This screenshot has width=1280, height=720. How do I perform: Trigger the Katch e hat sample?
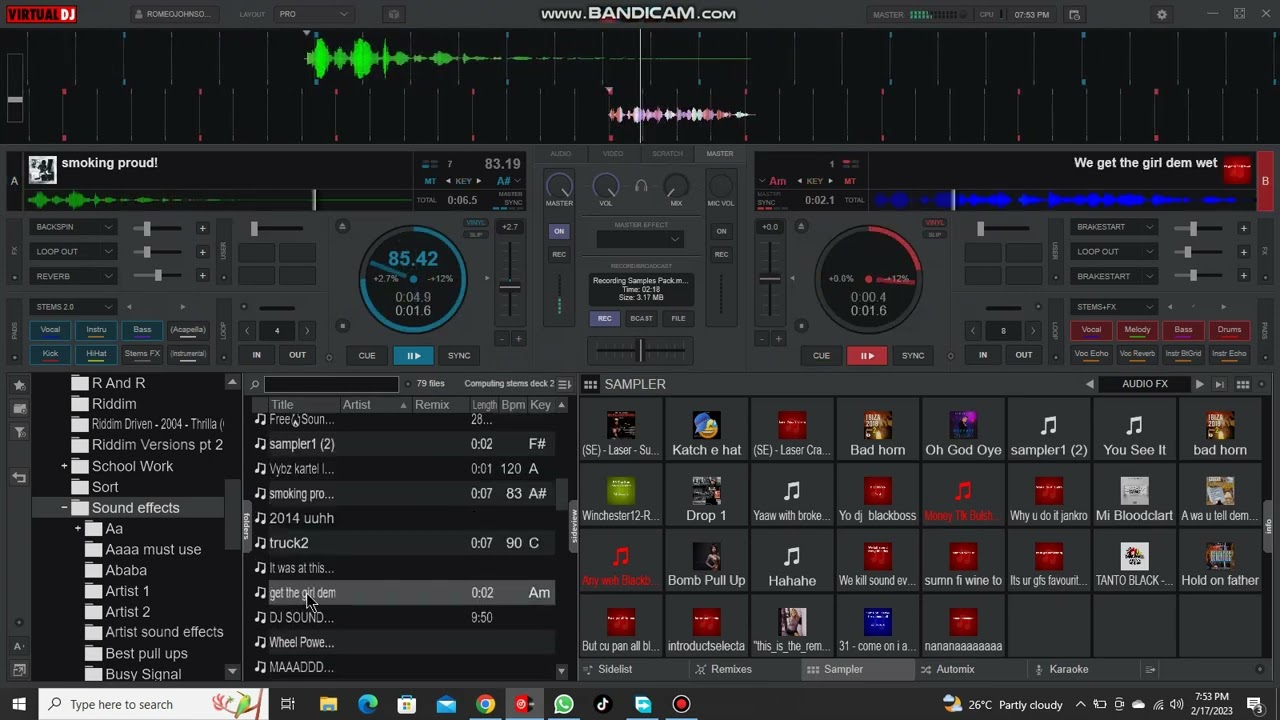pyautogui.click(x=706, y=431)
